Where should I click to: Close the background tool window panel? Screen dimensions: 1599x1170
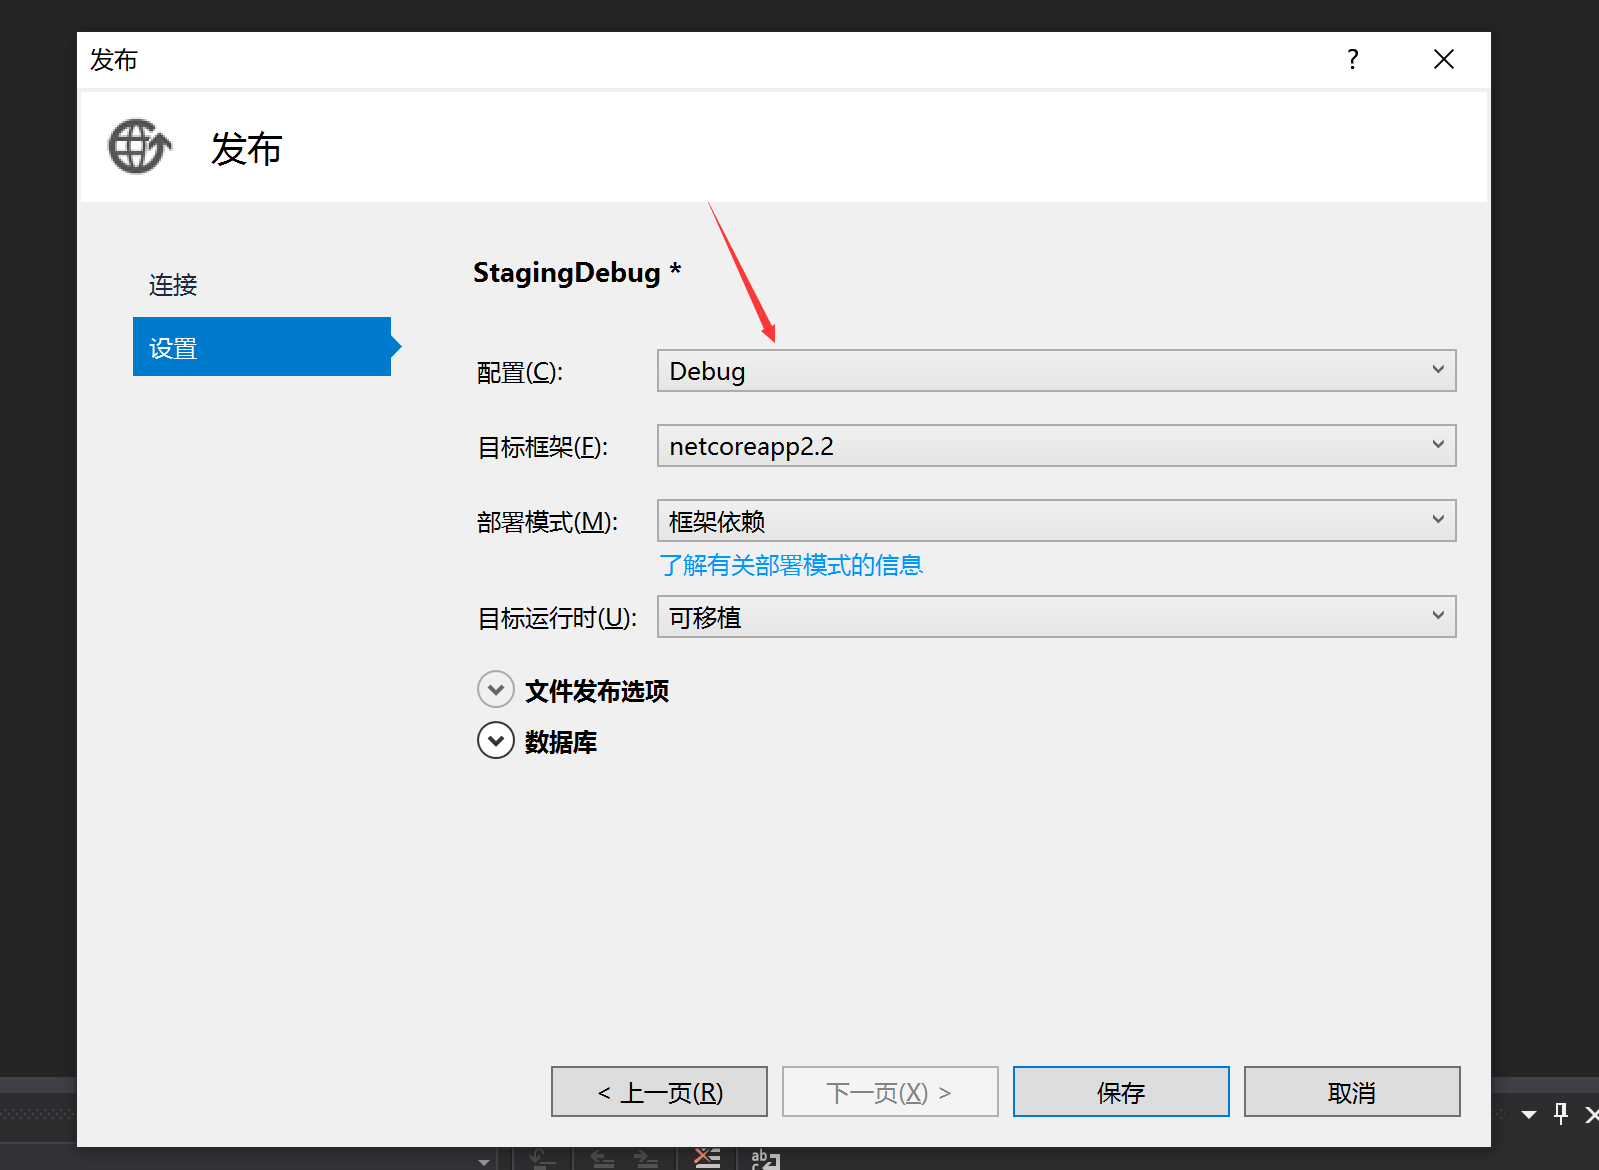pos(1590,1114)
